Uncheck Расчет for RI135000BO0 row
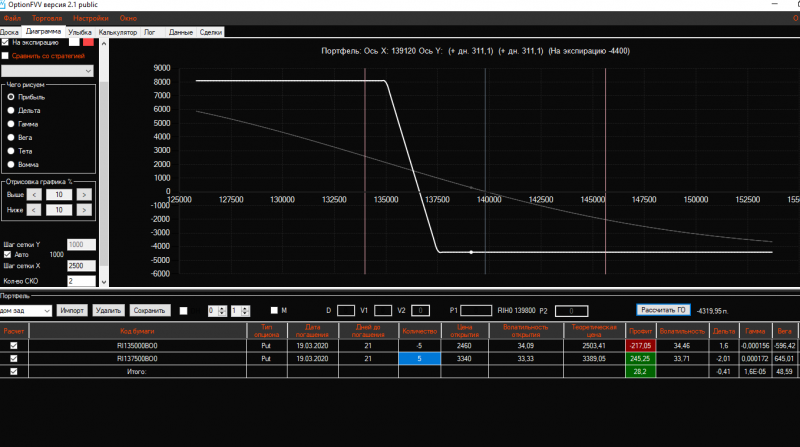Viewport: 800px width, 447px height. [14, 345]
